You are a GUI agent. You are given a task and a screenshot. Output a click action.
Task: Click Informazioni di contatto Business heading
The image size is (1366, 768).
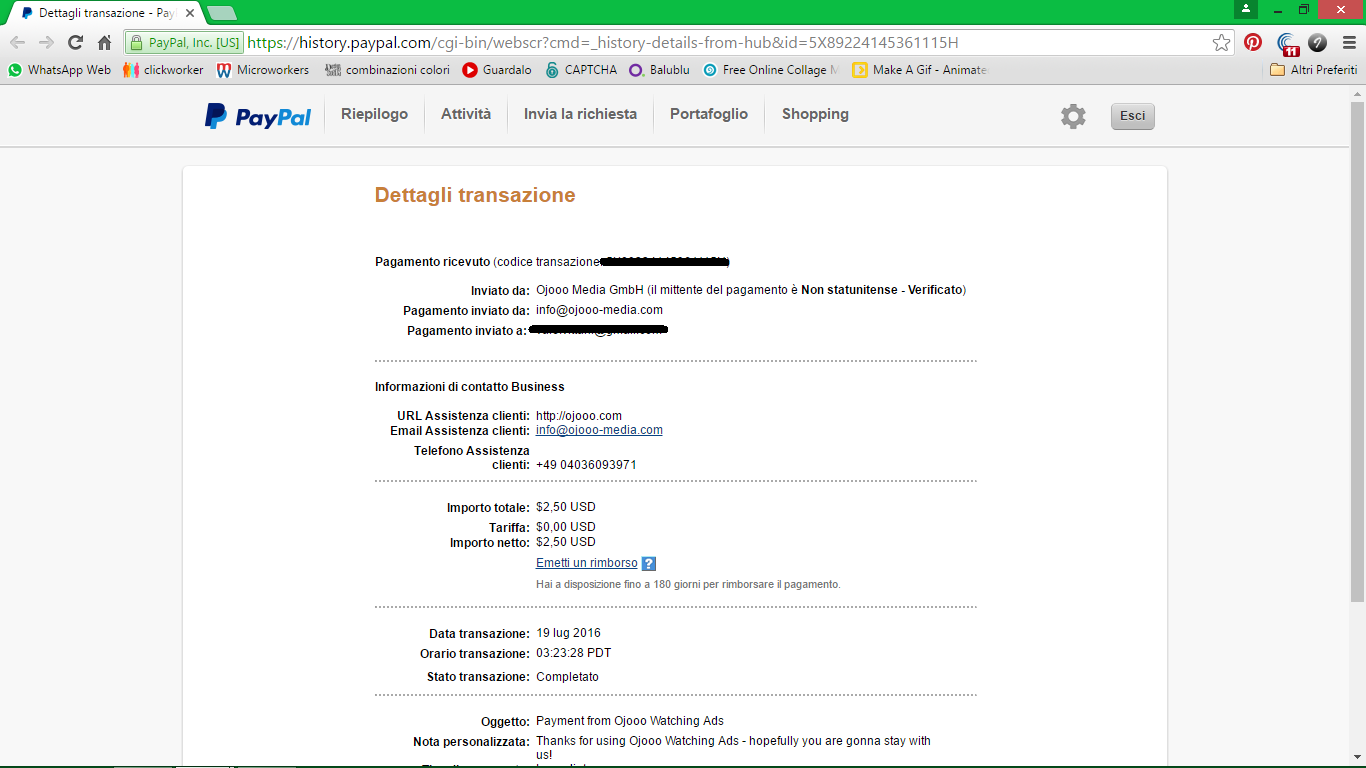click(470, 387)
